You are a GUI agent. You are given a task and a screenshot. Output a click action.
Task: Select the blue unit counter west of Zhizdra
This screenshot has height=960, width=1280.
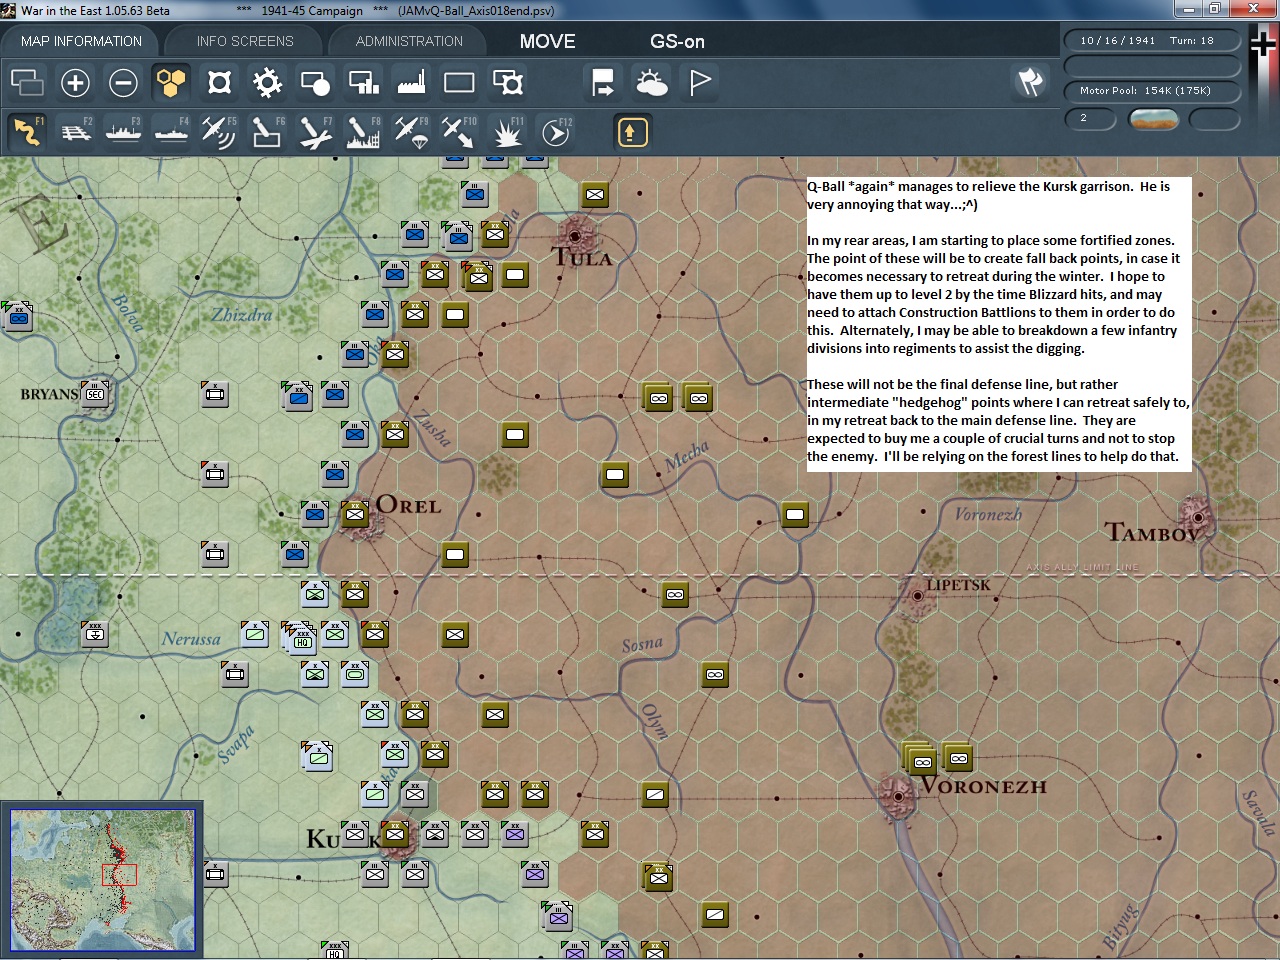click(17, 316)
